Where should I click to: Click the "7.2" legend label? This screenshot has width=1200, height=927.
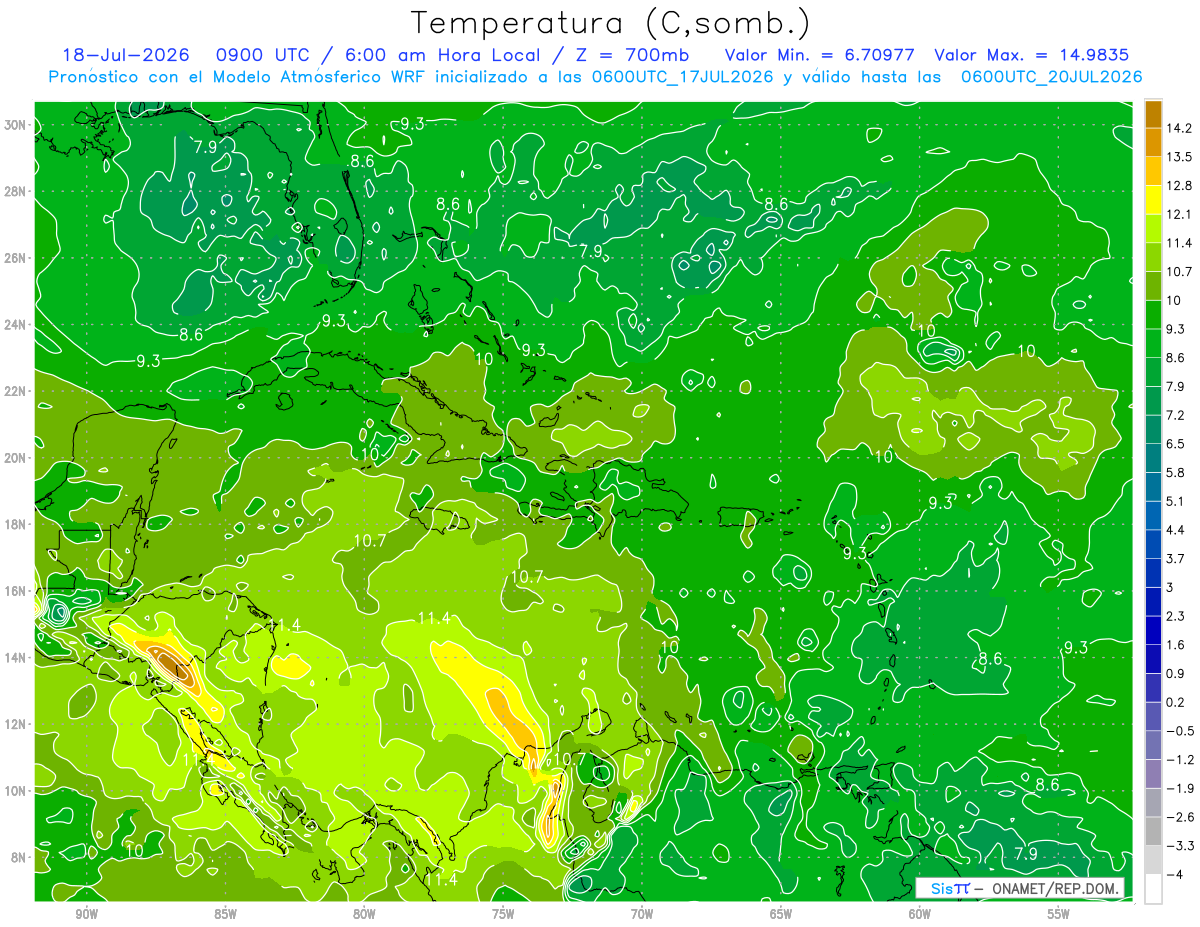(x=1176, y=415)
